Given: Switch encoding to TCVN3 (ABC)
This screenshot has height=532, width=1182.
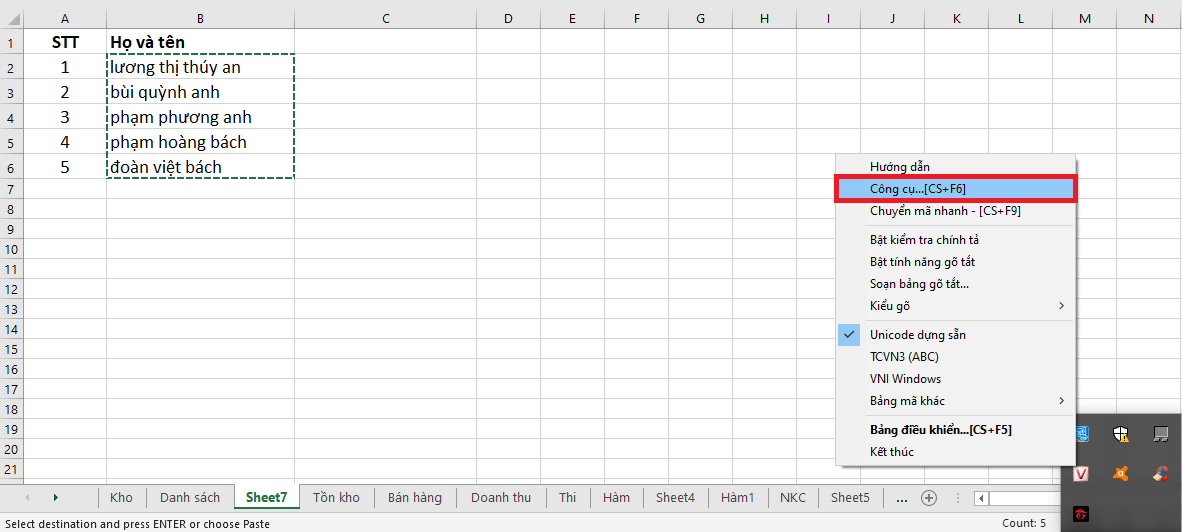Looking at the screenshot, I should click(x=904, y=357).
